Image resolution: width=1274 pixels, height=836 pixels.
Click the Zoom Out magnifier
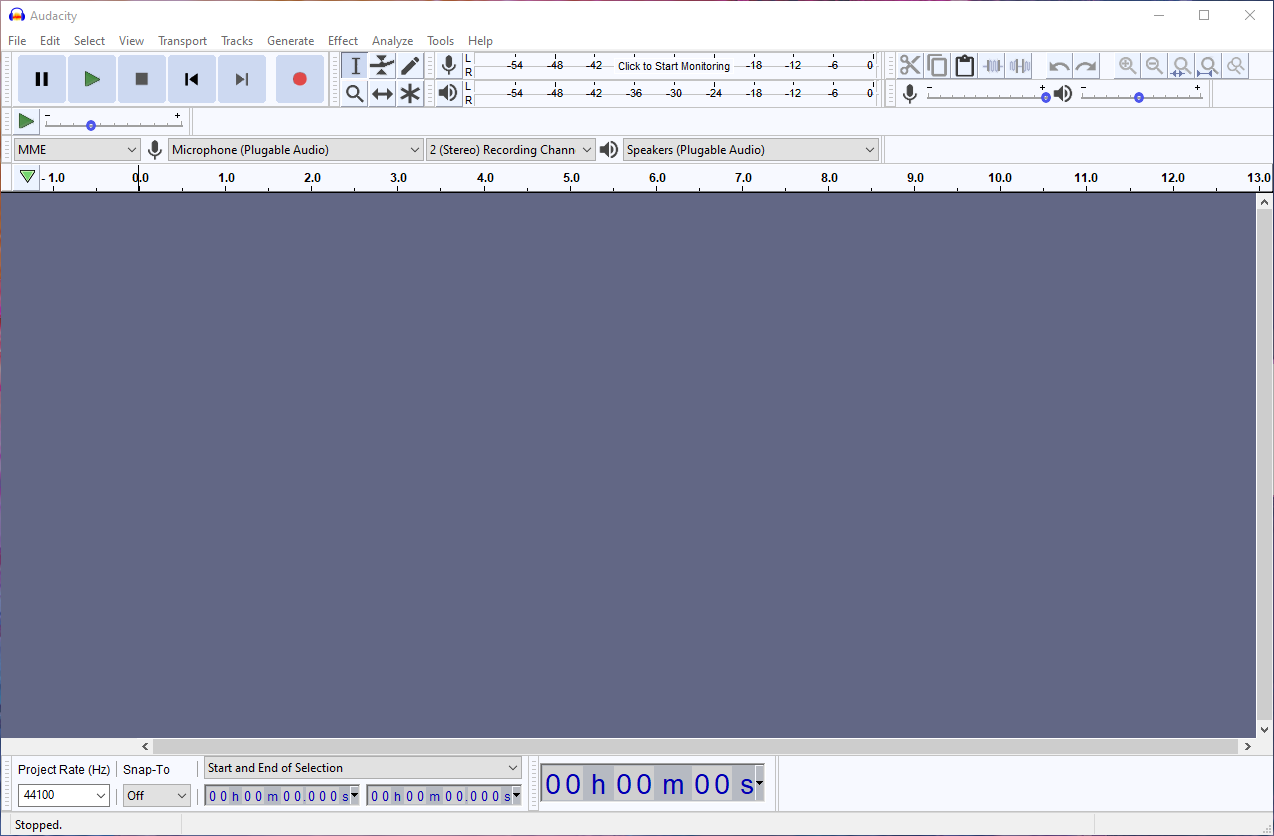click(x=1154, y=66)
